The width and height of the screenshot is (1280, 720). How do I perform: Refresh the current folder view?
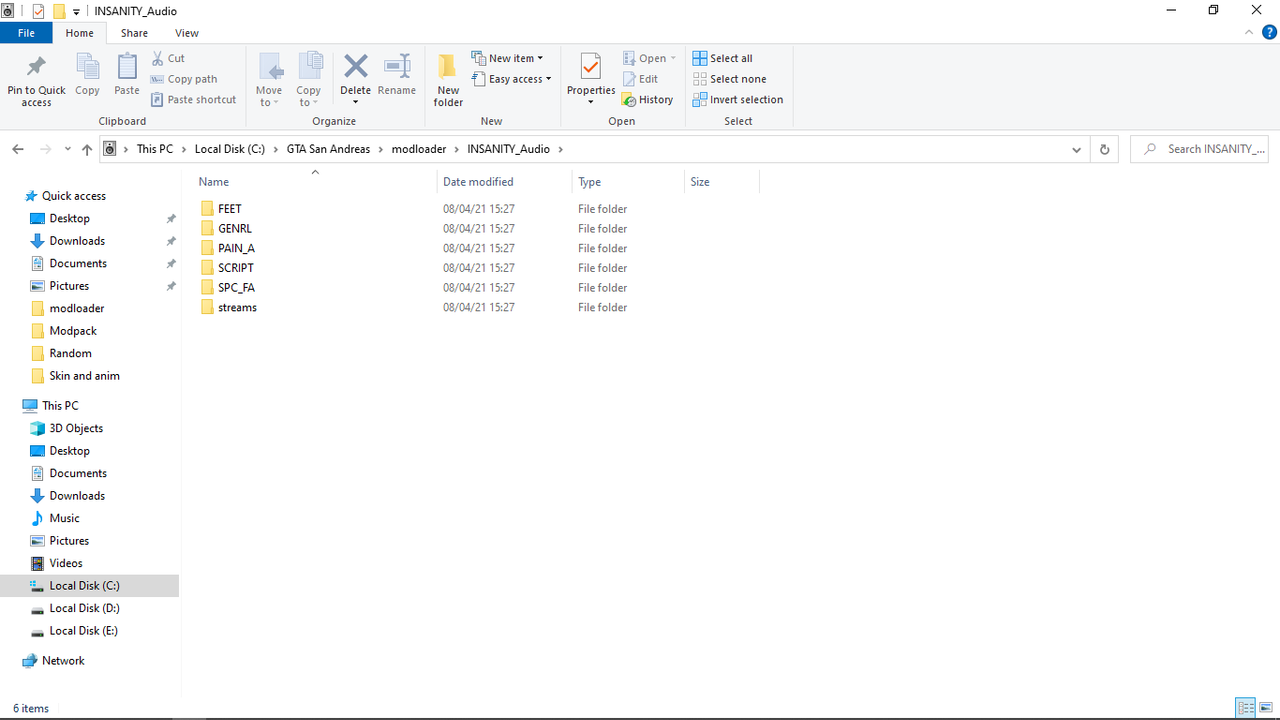pos(1104,149)
